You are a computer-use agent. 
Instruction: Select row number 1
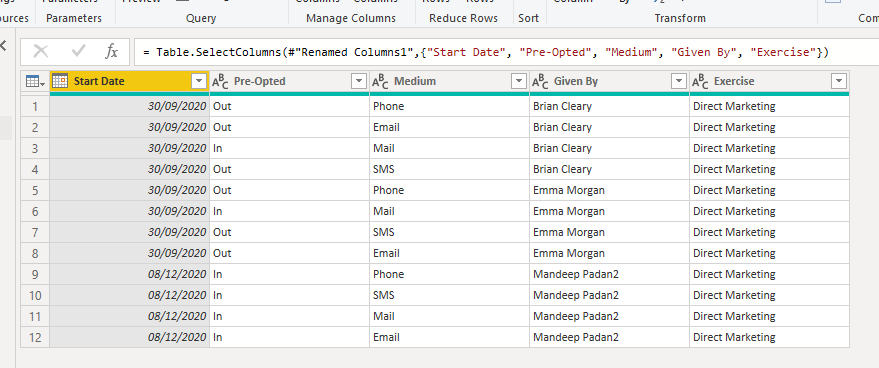35,106
